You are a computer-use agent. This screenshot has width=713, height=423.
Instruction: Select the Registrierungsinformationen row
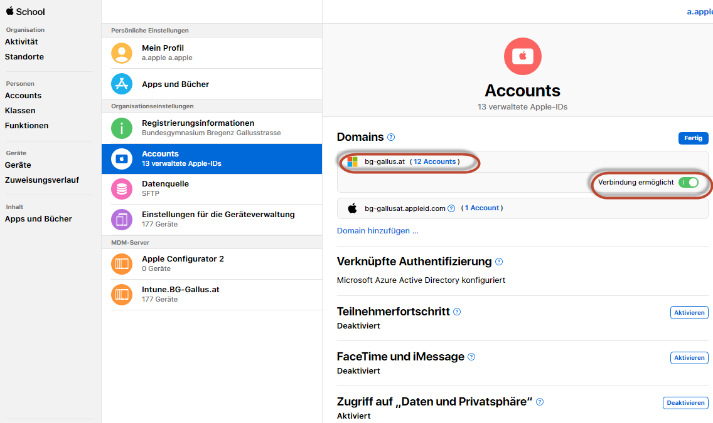click(212, 128)
